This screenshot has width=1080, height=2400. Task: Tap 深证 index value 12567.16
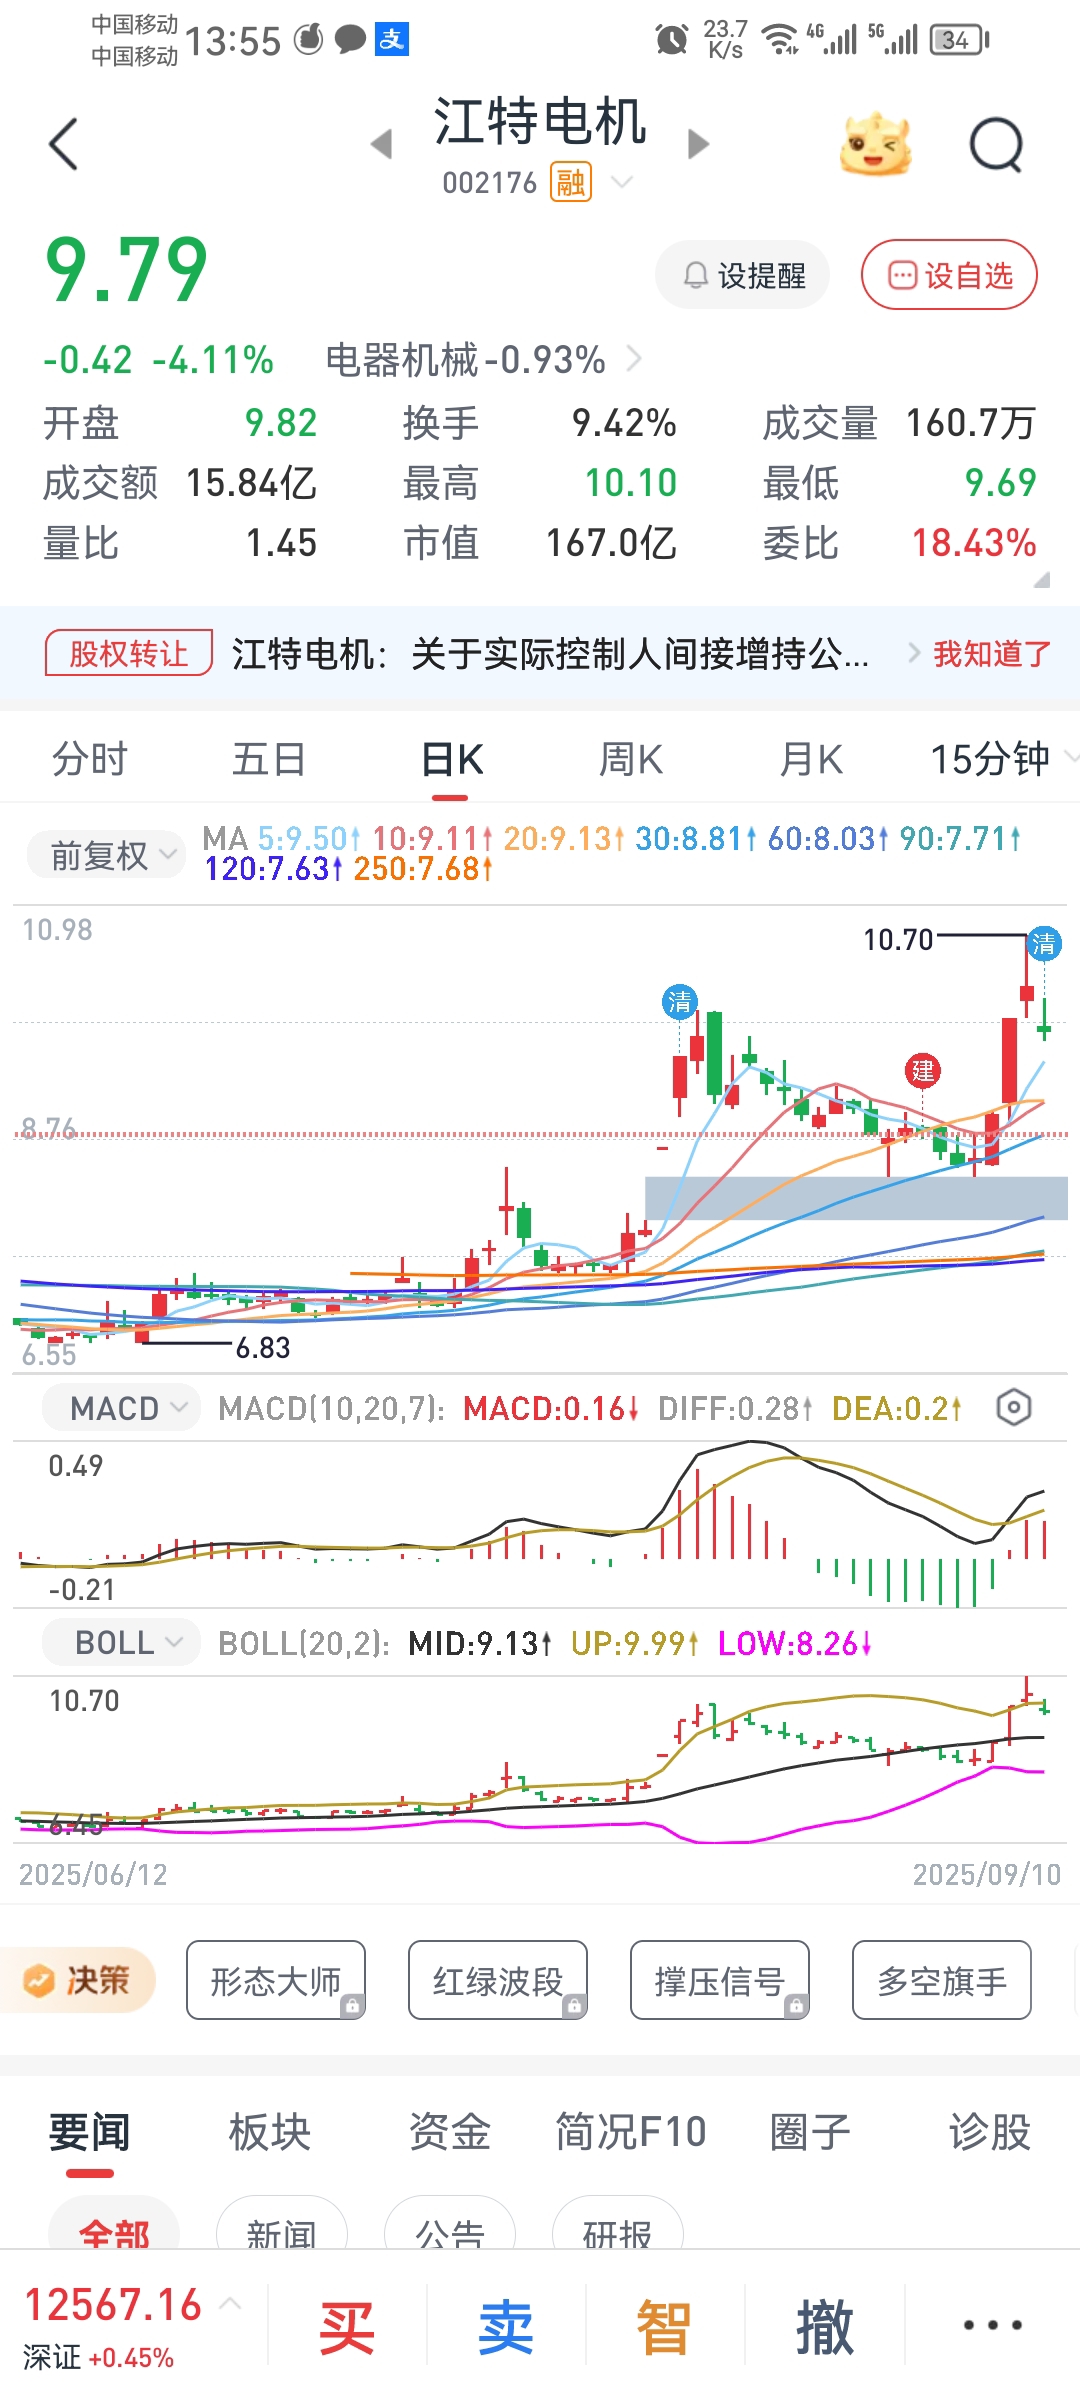113,2305
